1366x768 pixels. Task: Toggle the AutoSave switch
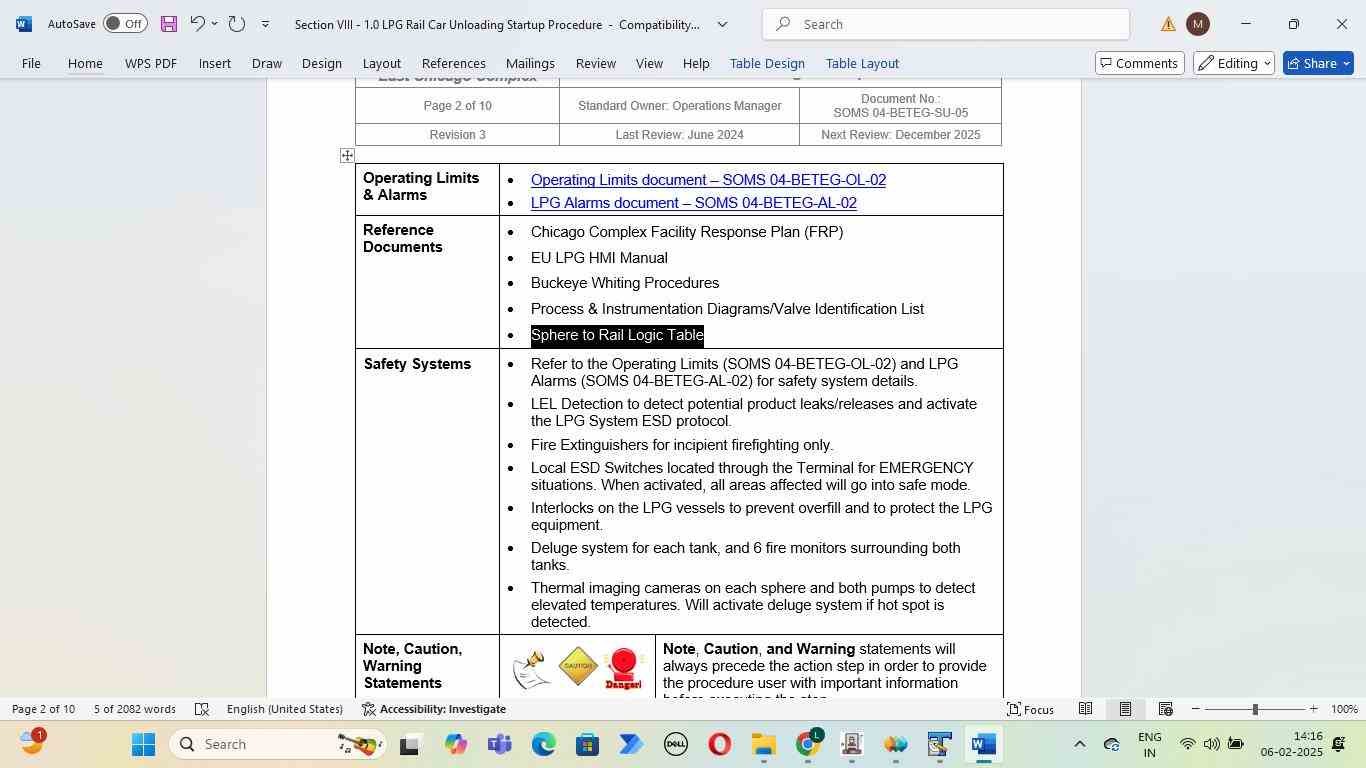tap(125, 24)
